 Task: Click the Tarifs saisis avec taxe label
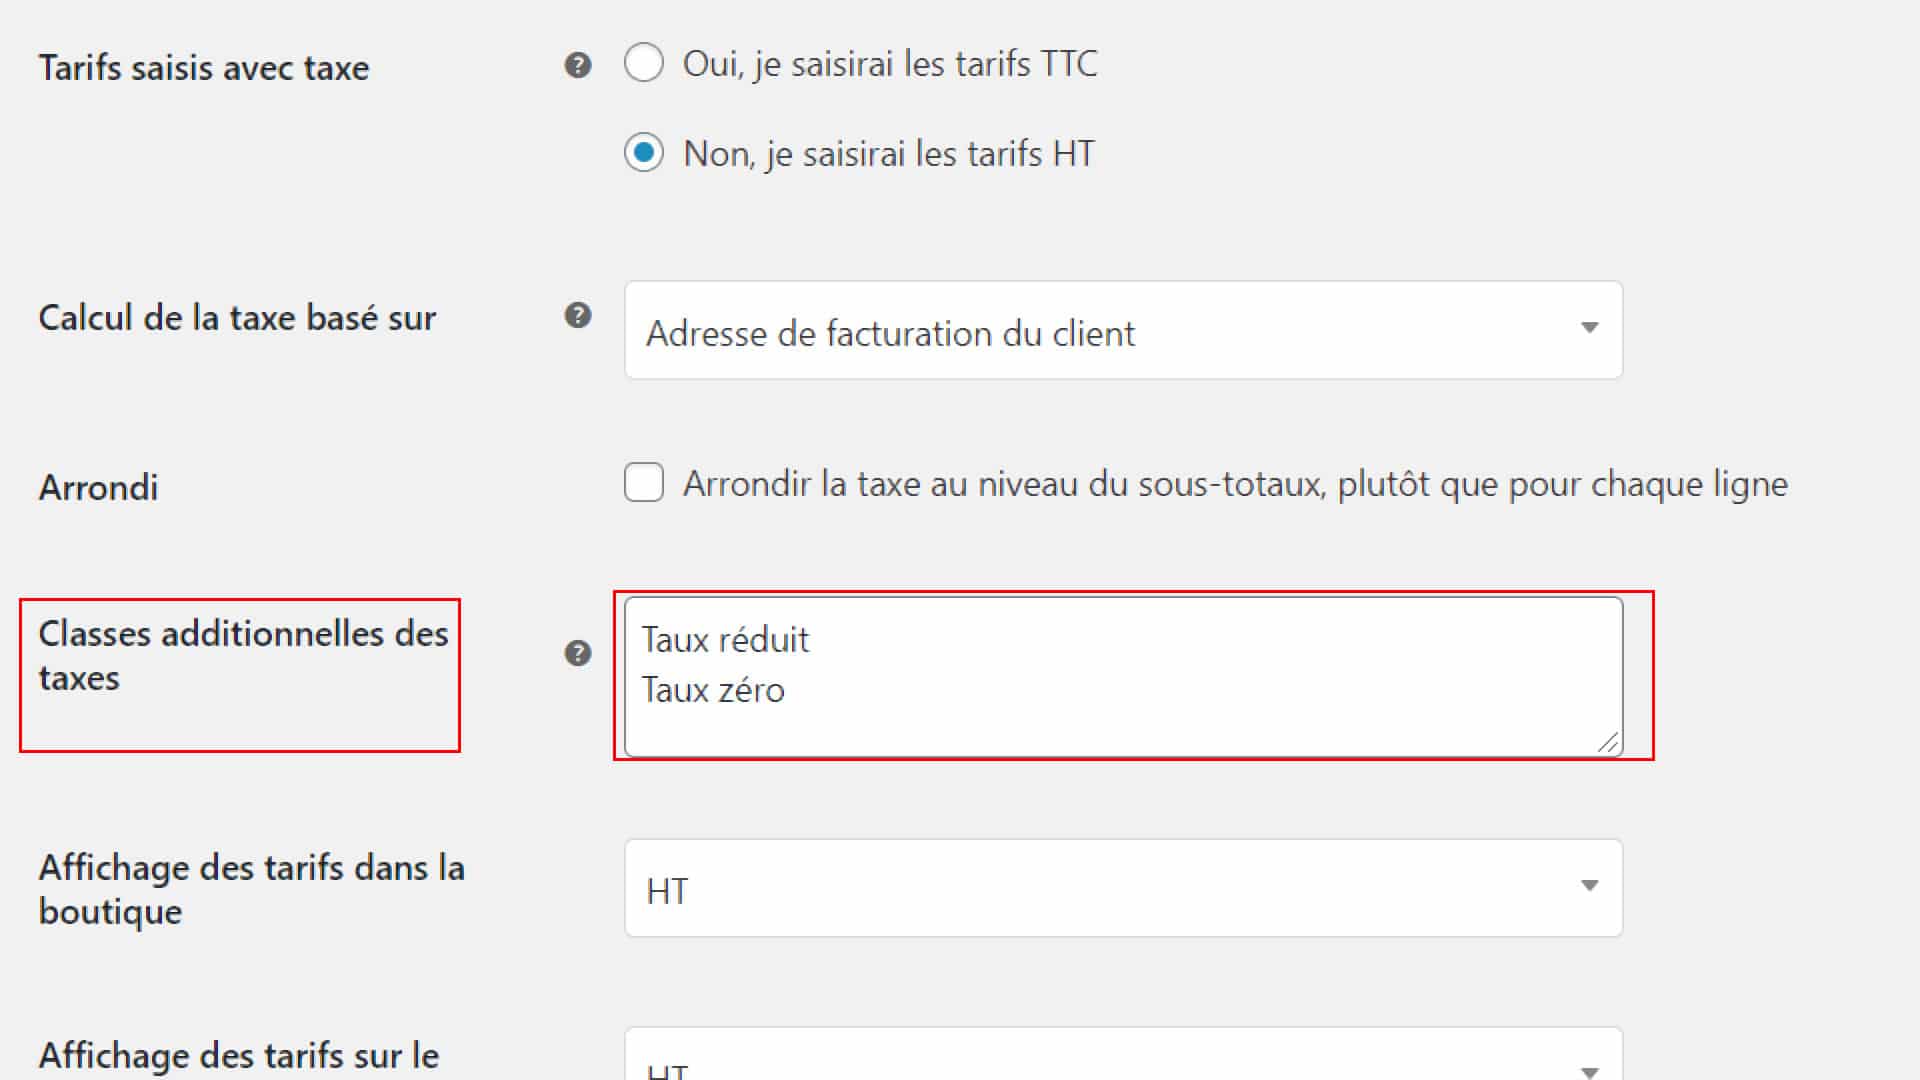(x=204, y=68)
